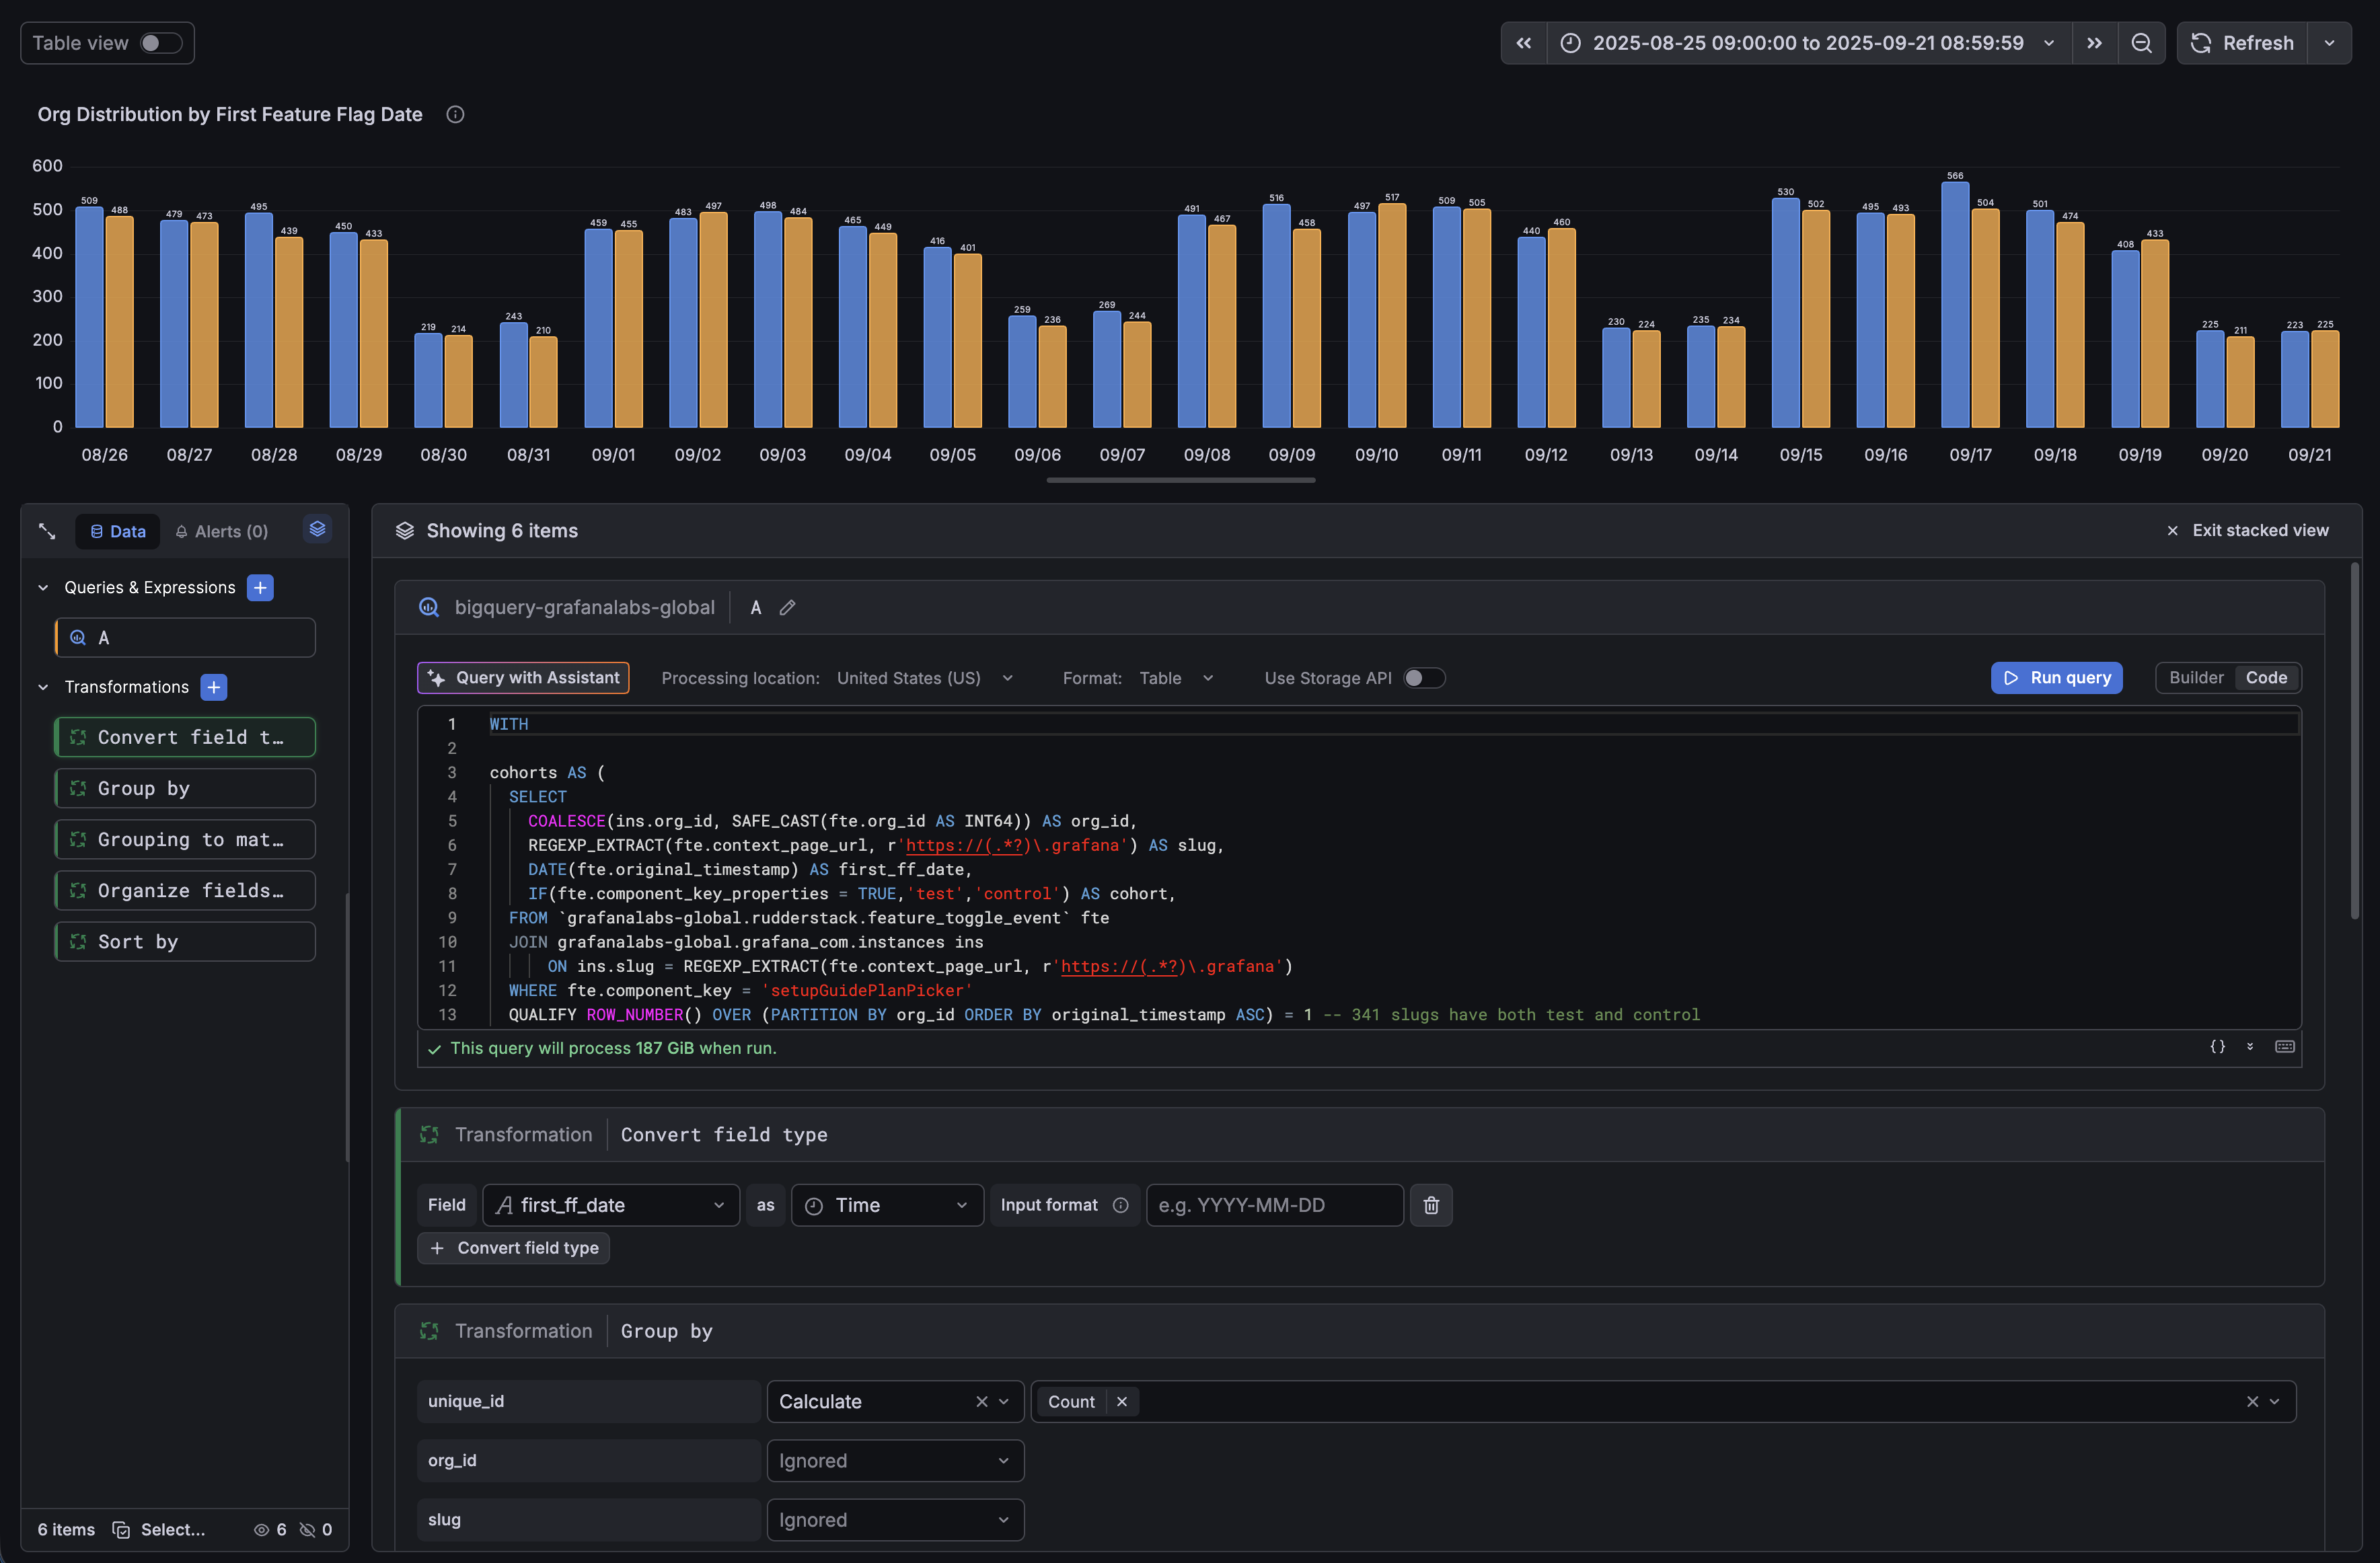2380x1563 pixels.
Task: Select Convert field type item in sidebar
Action: [185, 737]
